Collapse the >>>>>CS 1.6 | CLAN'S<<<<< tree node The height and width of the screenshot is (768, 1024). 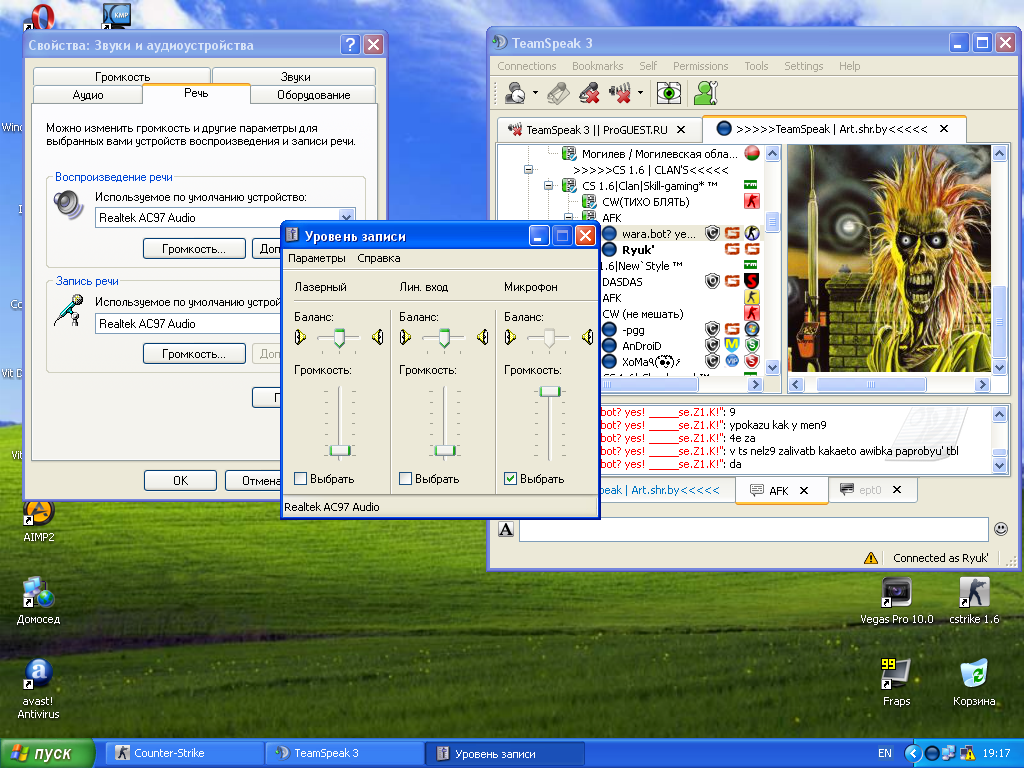pos(528,170)
